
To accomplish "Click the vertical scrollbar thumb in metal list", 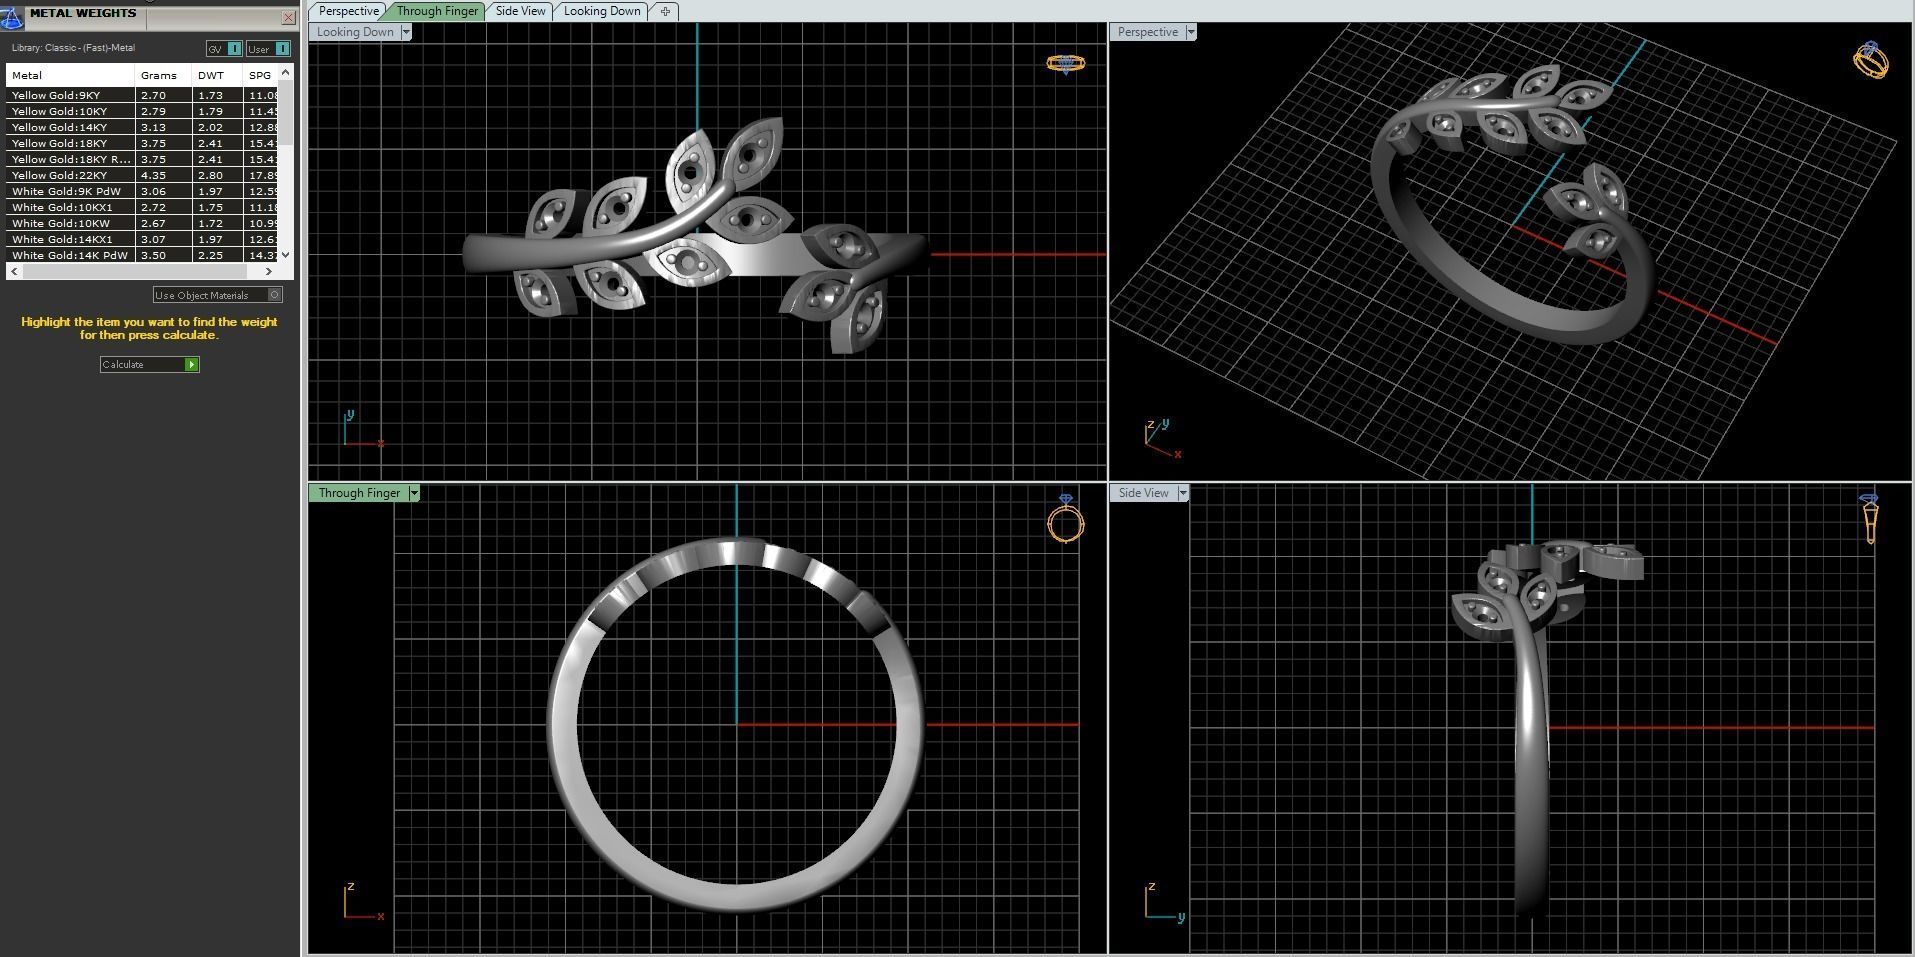I will point(286,113).
